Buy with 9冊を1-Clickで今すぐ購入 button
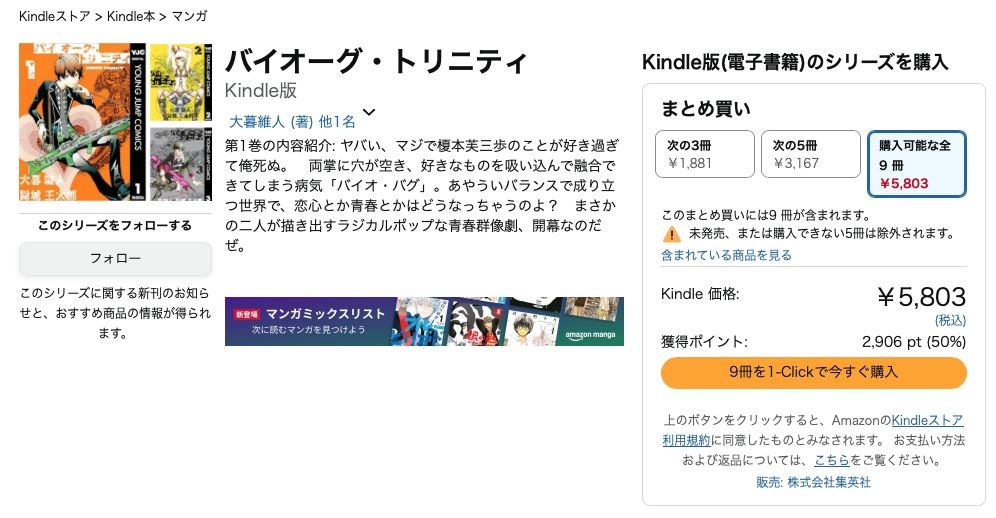 point(813,372)
